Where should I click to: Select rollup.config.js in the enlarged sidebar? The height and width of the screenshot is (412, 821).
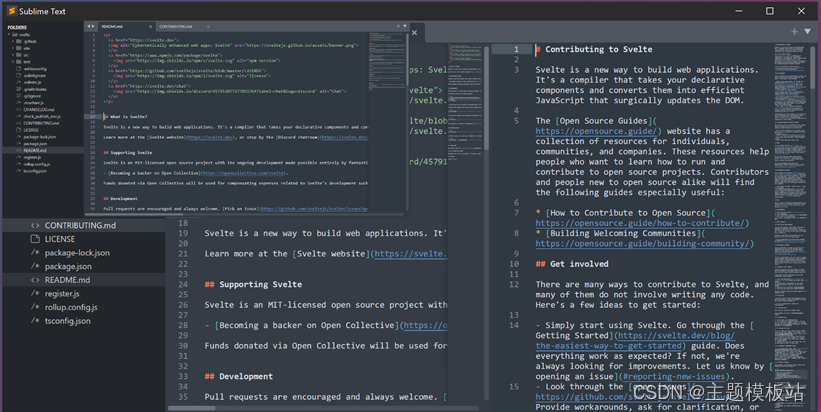pyautogui.click(x=71, y=307)
